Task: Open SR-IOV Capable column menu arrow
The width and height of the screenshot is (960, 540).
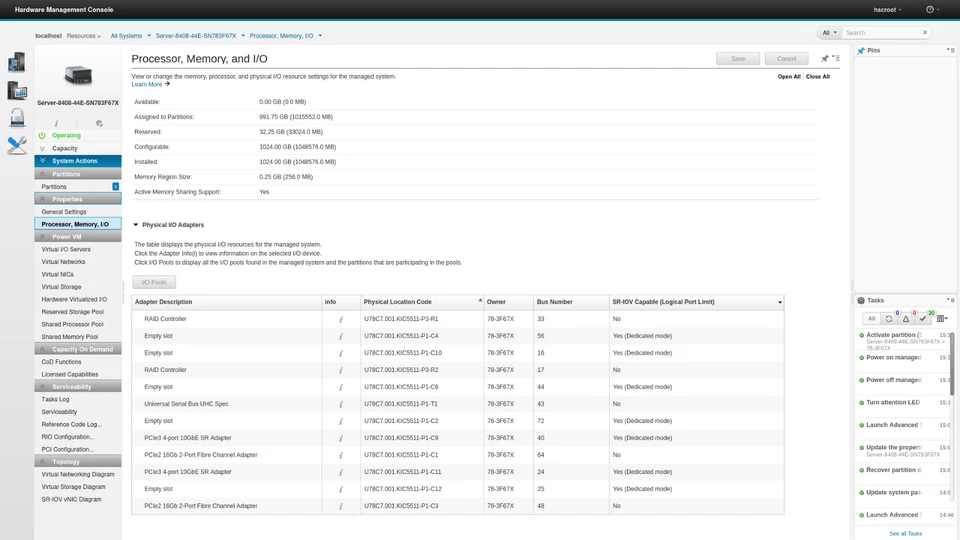Action: [780, 302]
